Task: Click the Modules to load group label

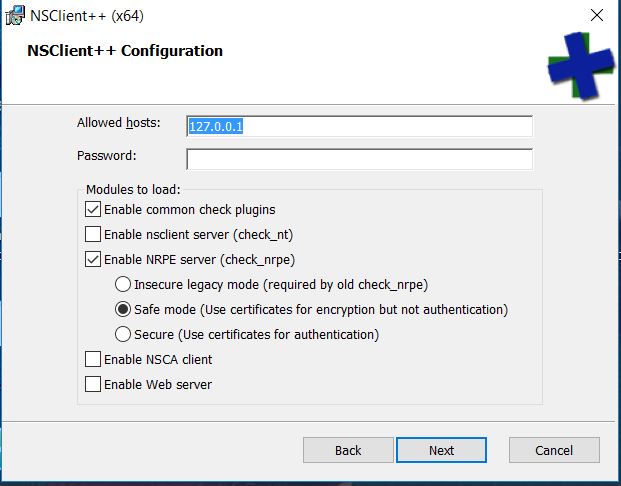Action: pos(132,189)
